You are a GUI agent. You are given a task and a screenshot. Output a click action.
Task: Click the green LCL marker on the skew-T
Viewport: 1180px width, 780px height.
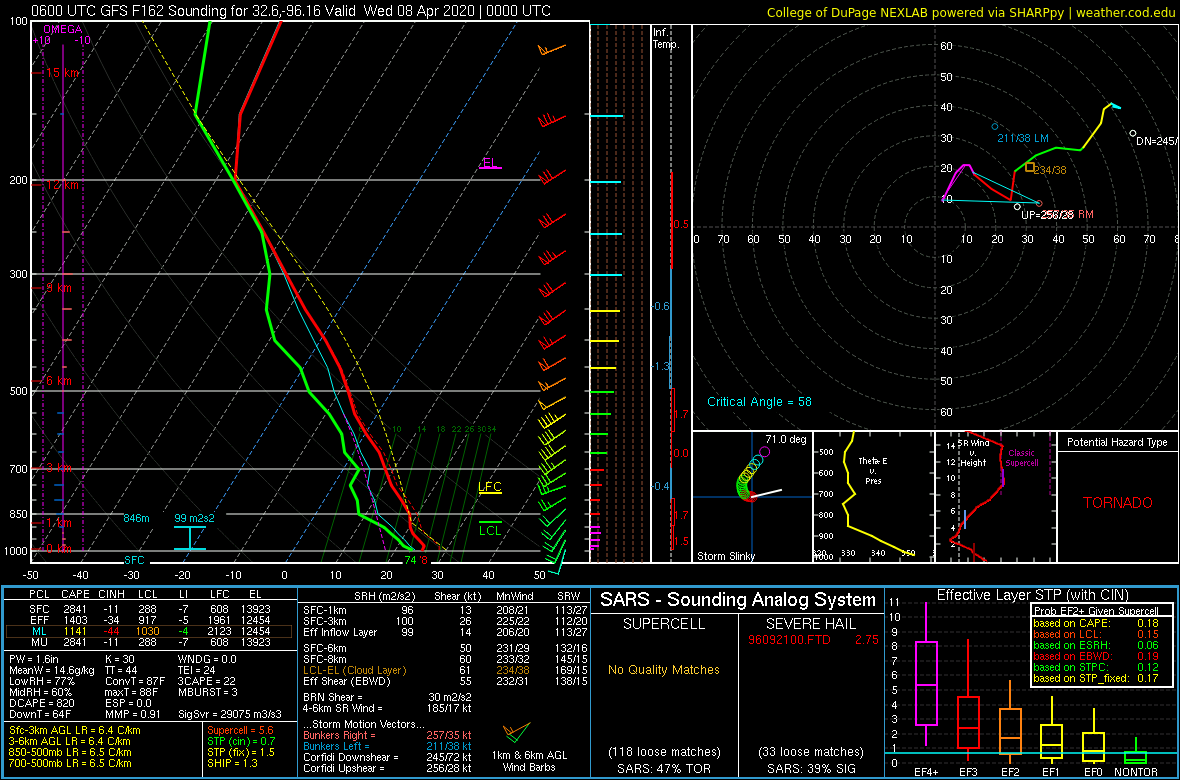pos(490,527)
